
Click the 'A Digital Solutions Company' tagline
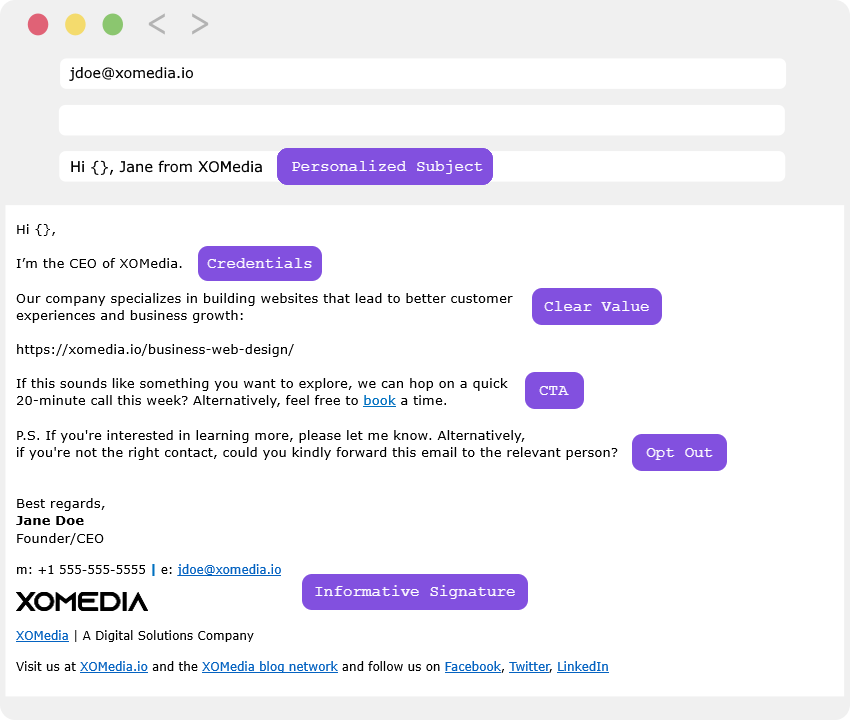coord(168,635)
